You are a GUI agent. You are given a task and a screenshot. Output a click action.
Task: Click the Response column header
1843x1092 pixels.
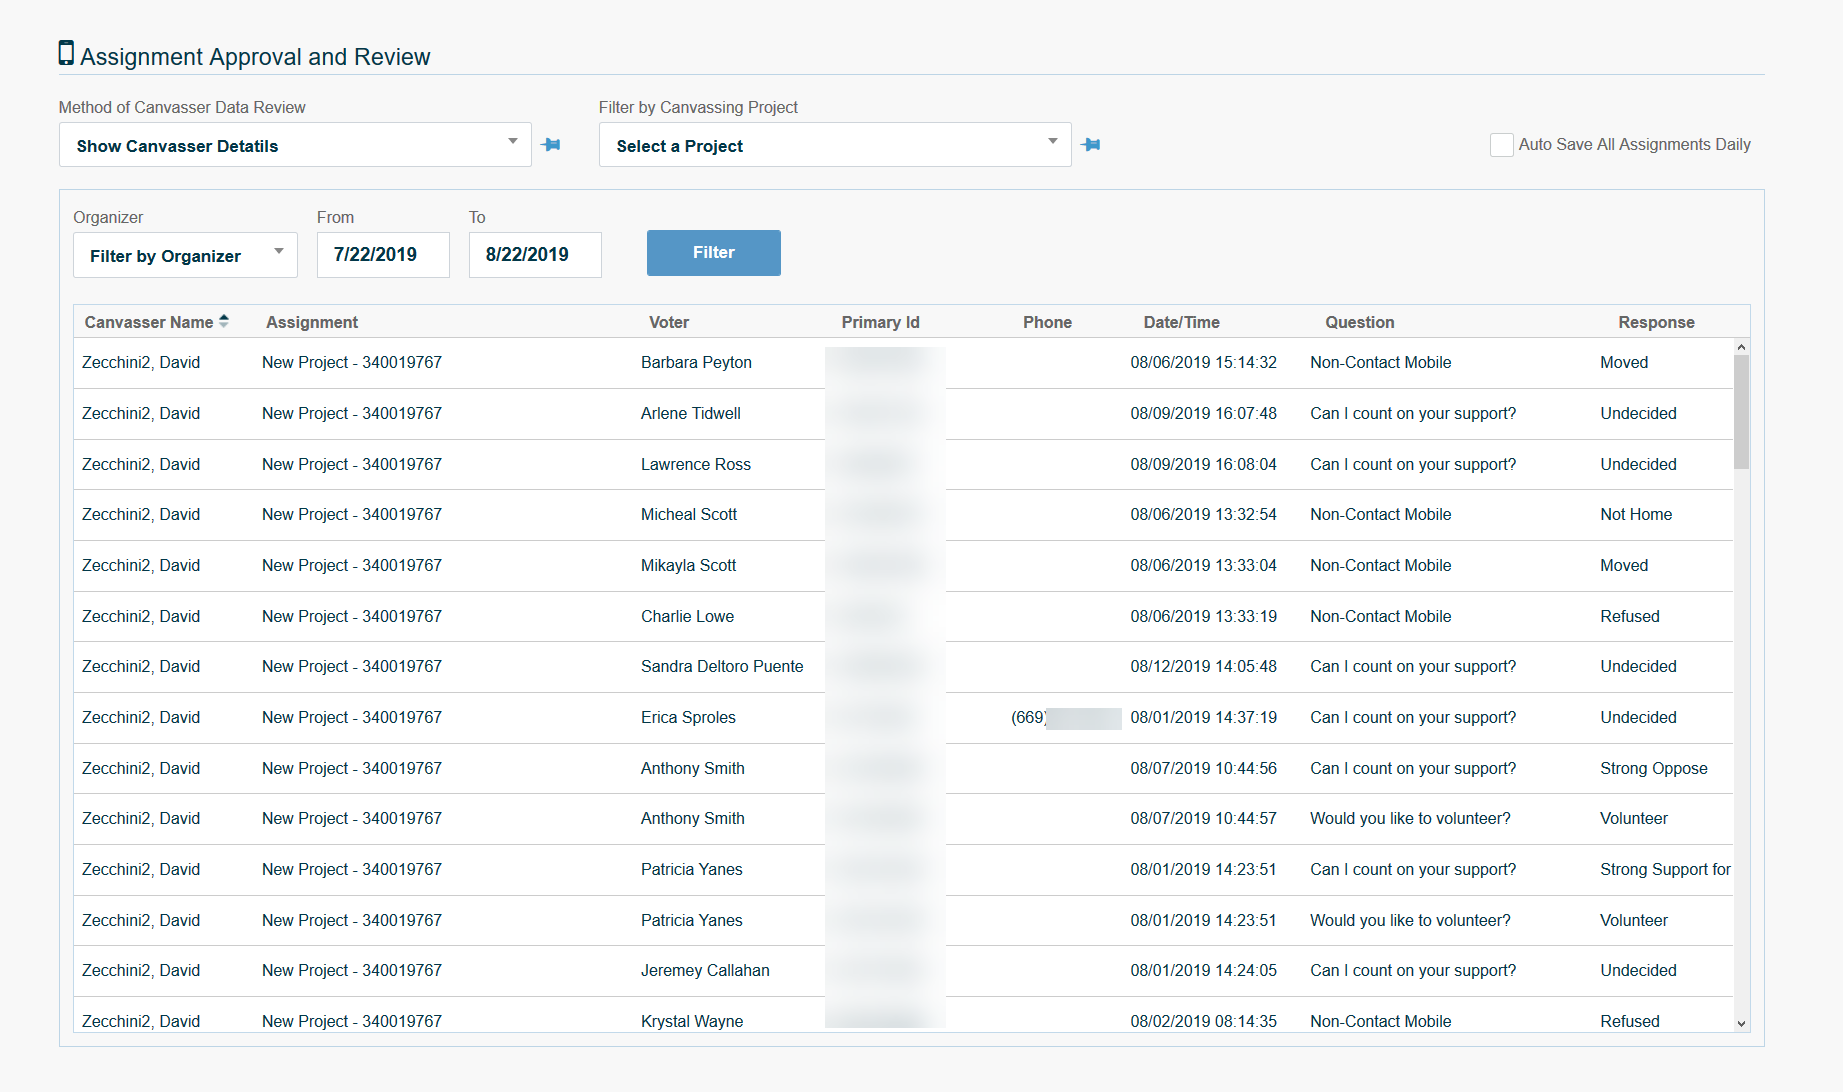(1656, 322)
